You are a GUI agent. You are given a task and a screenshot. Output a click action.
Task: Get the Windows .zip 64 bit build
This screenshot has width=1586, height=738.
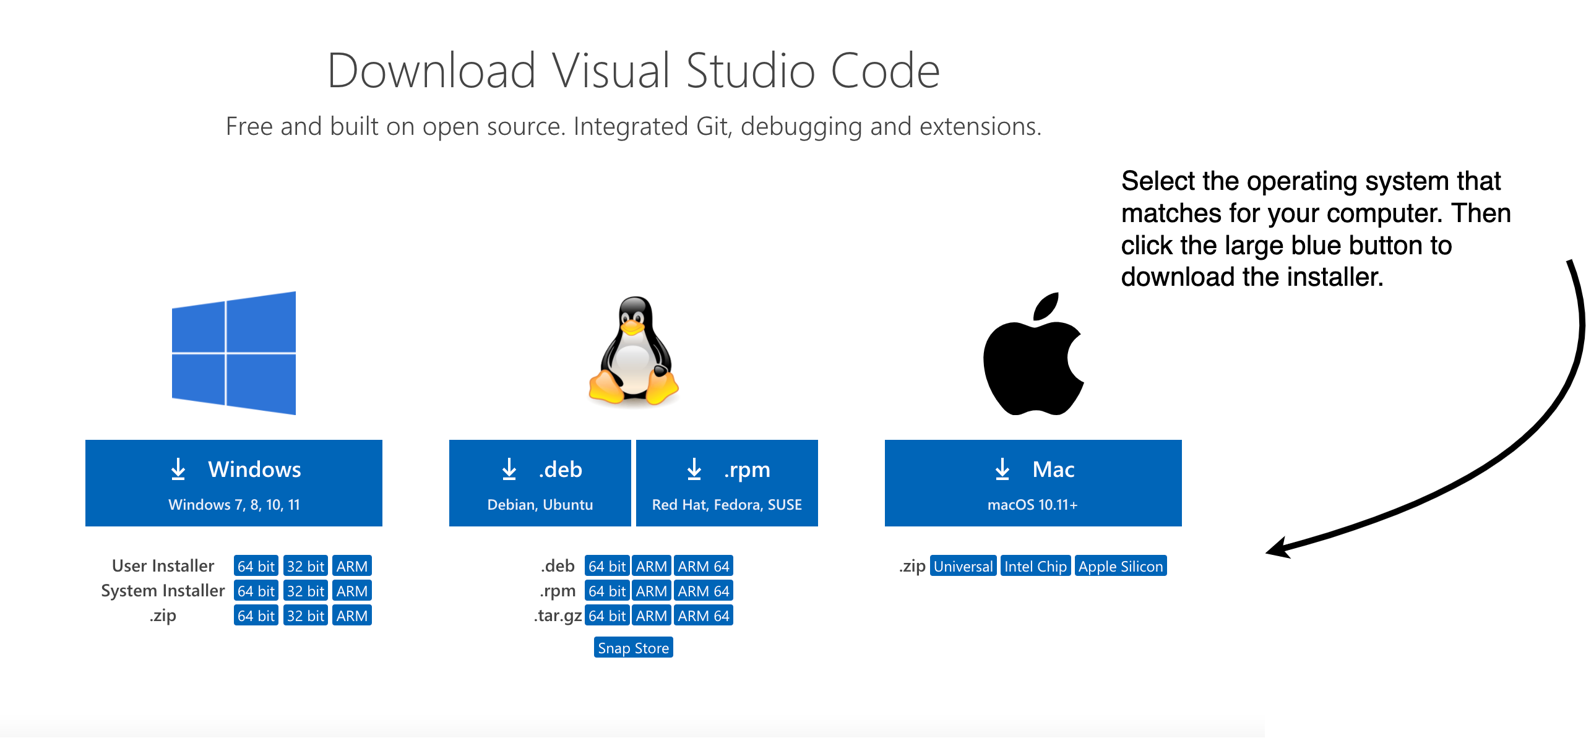coord(256,616)
